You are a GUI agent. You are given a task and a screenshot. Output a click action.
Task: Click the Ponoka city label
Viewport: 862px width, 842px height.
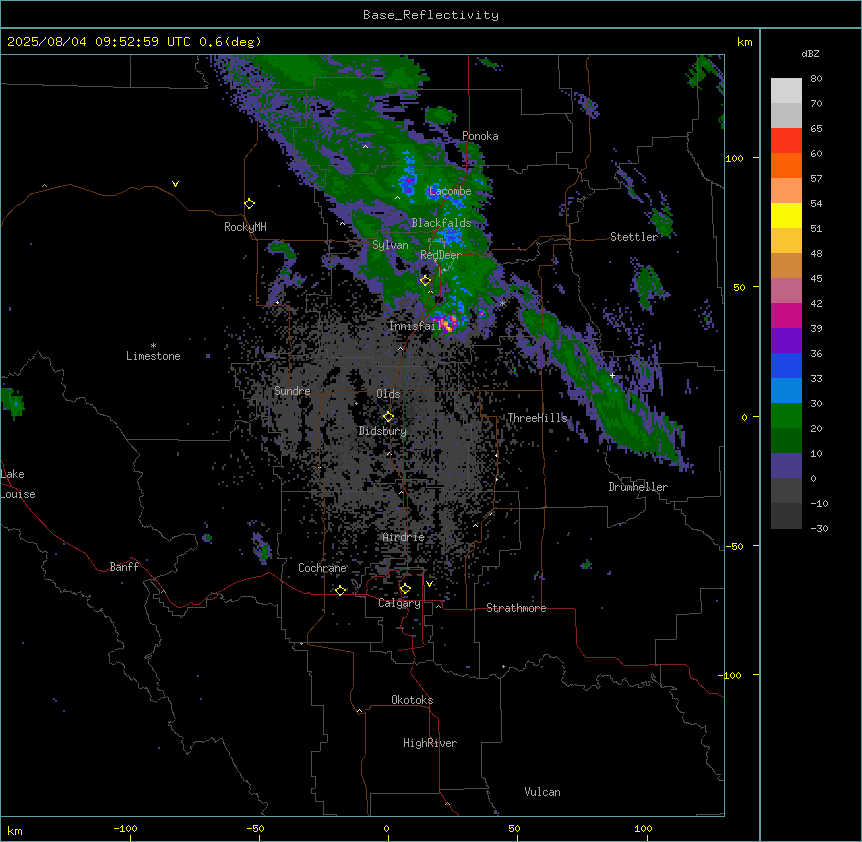[480, 136]
